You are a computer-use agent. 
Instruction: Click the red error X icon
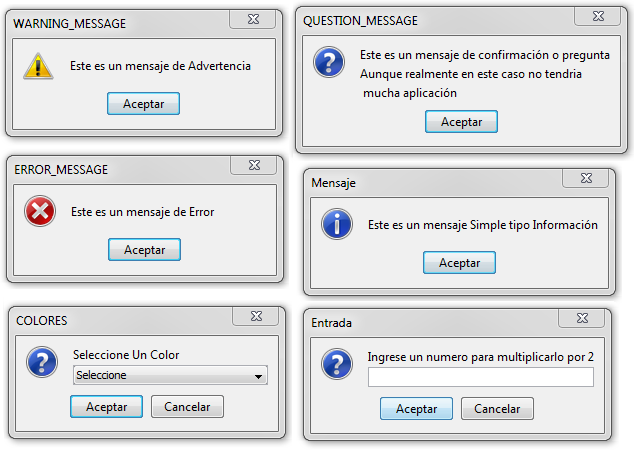(40, 211)
